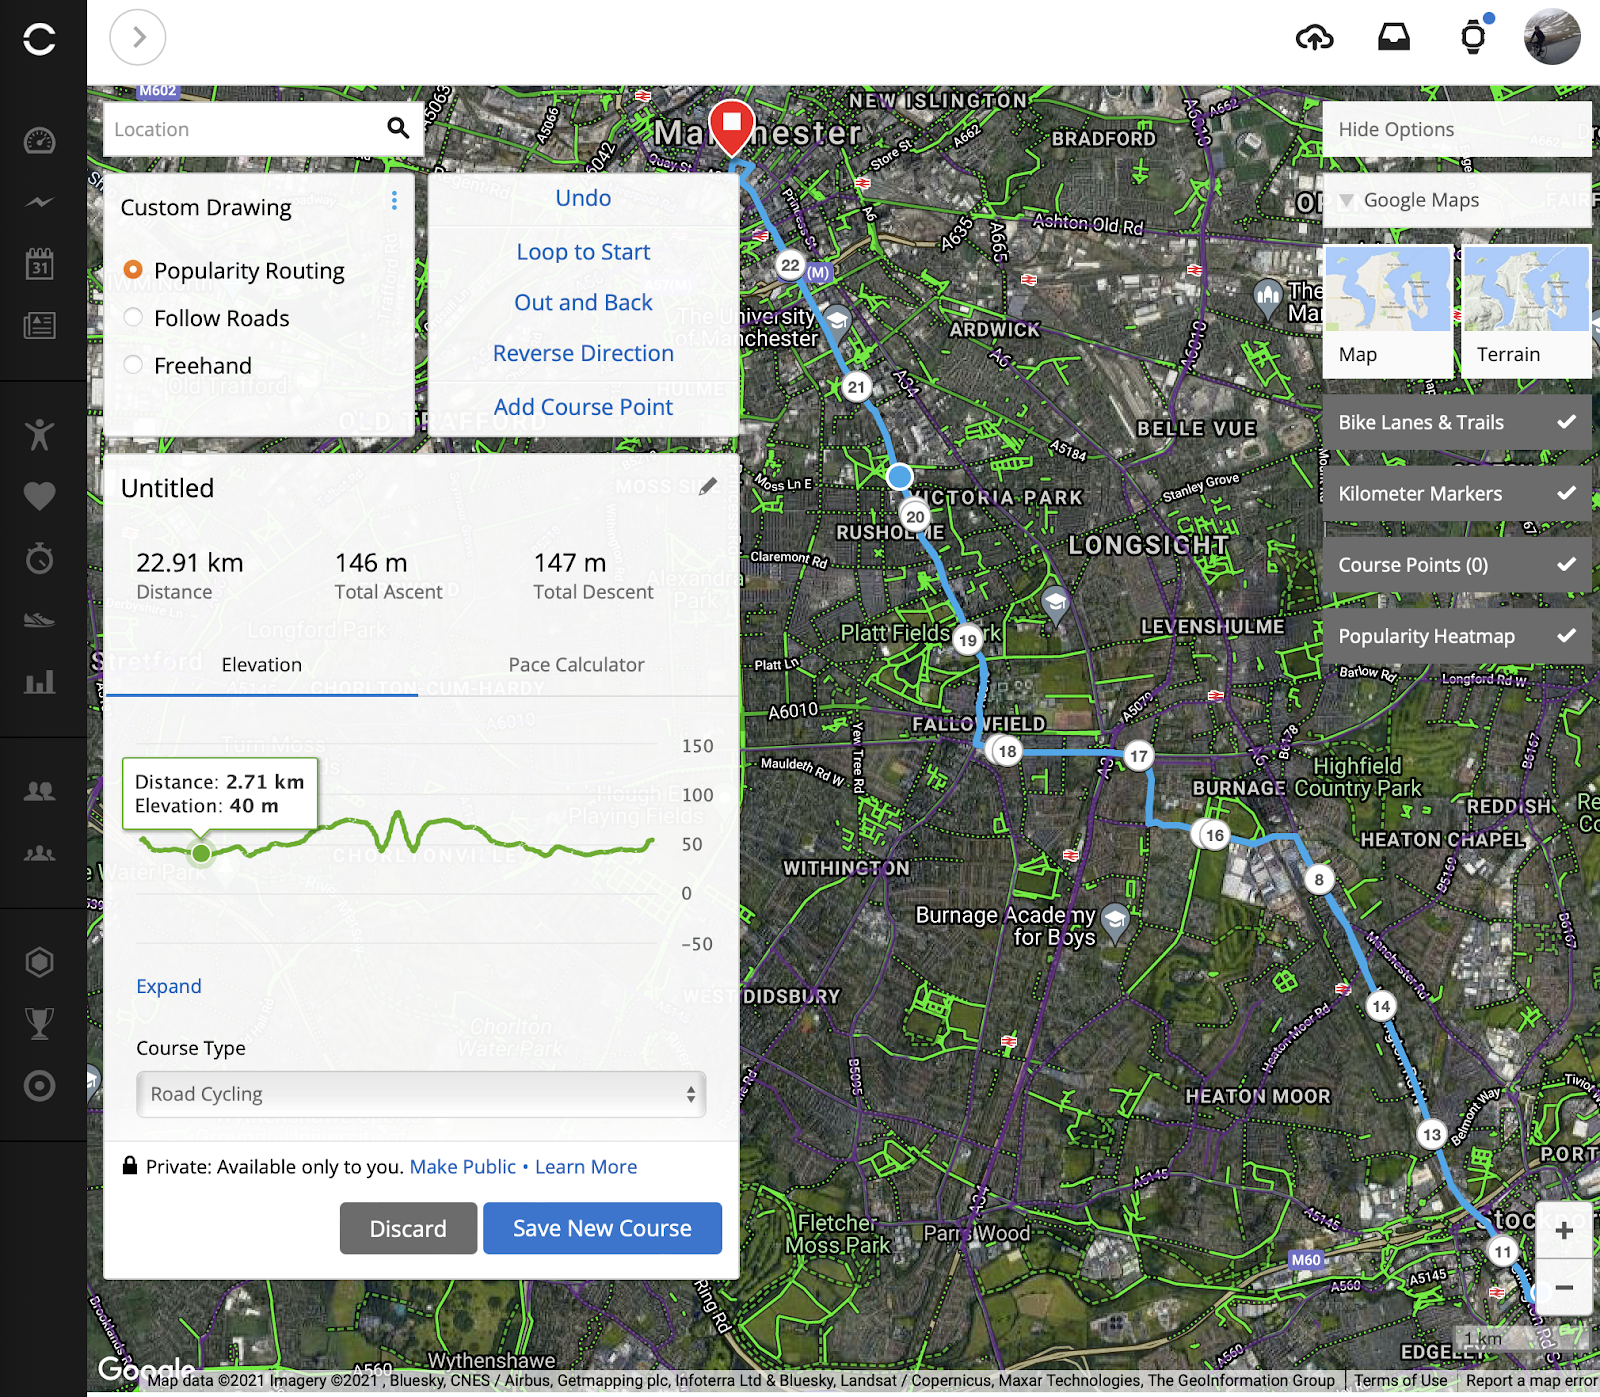Zoom in the map with plus button

click(1564, 1231)
